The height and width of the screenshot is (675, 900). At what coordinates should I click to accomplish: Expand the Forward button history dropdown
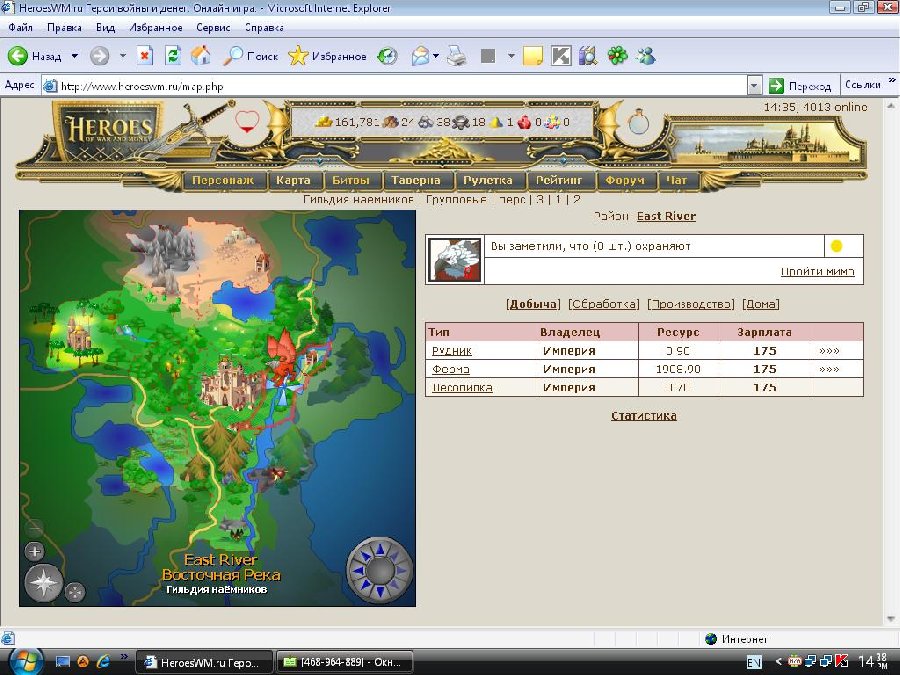pos(122,56)
